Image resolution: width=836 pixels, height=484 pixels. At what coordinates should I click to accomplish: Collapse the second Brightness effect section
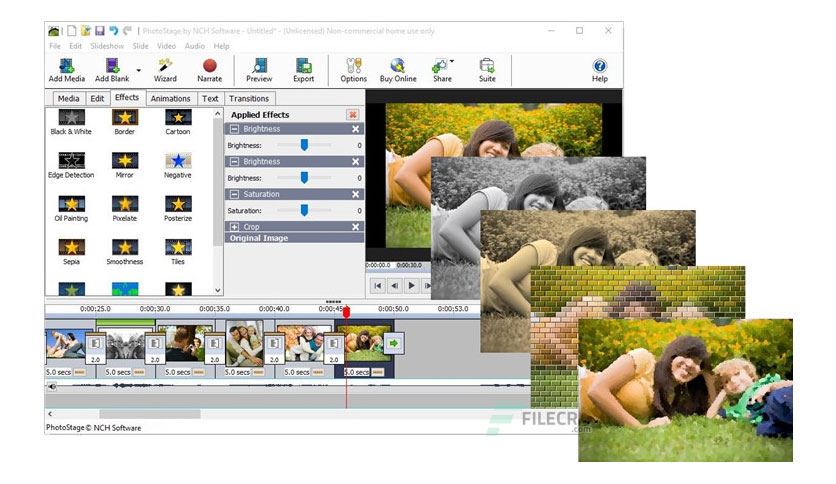pos(234,162)
